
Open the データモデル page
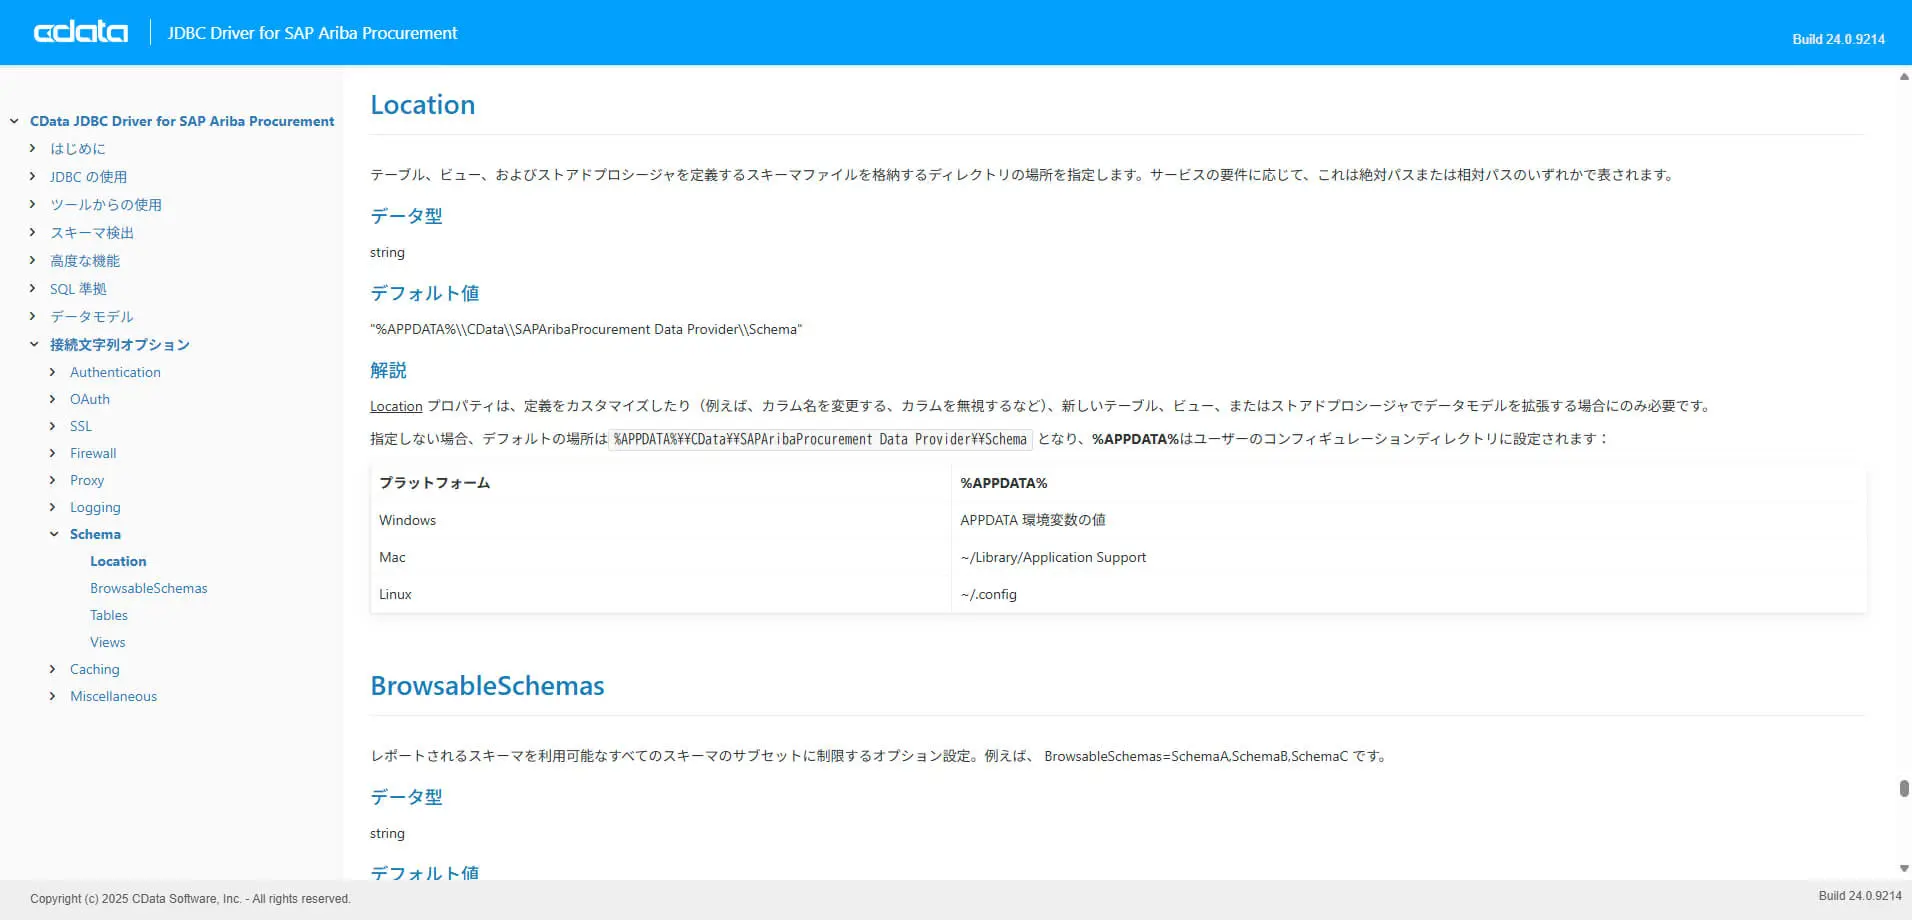click(x=92, y=316)
